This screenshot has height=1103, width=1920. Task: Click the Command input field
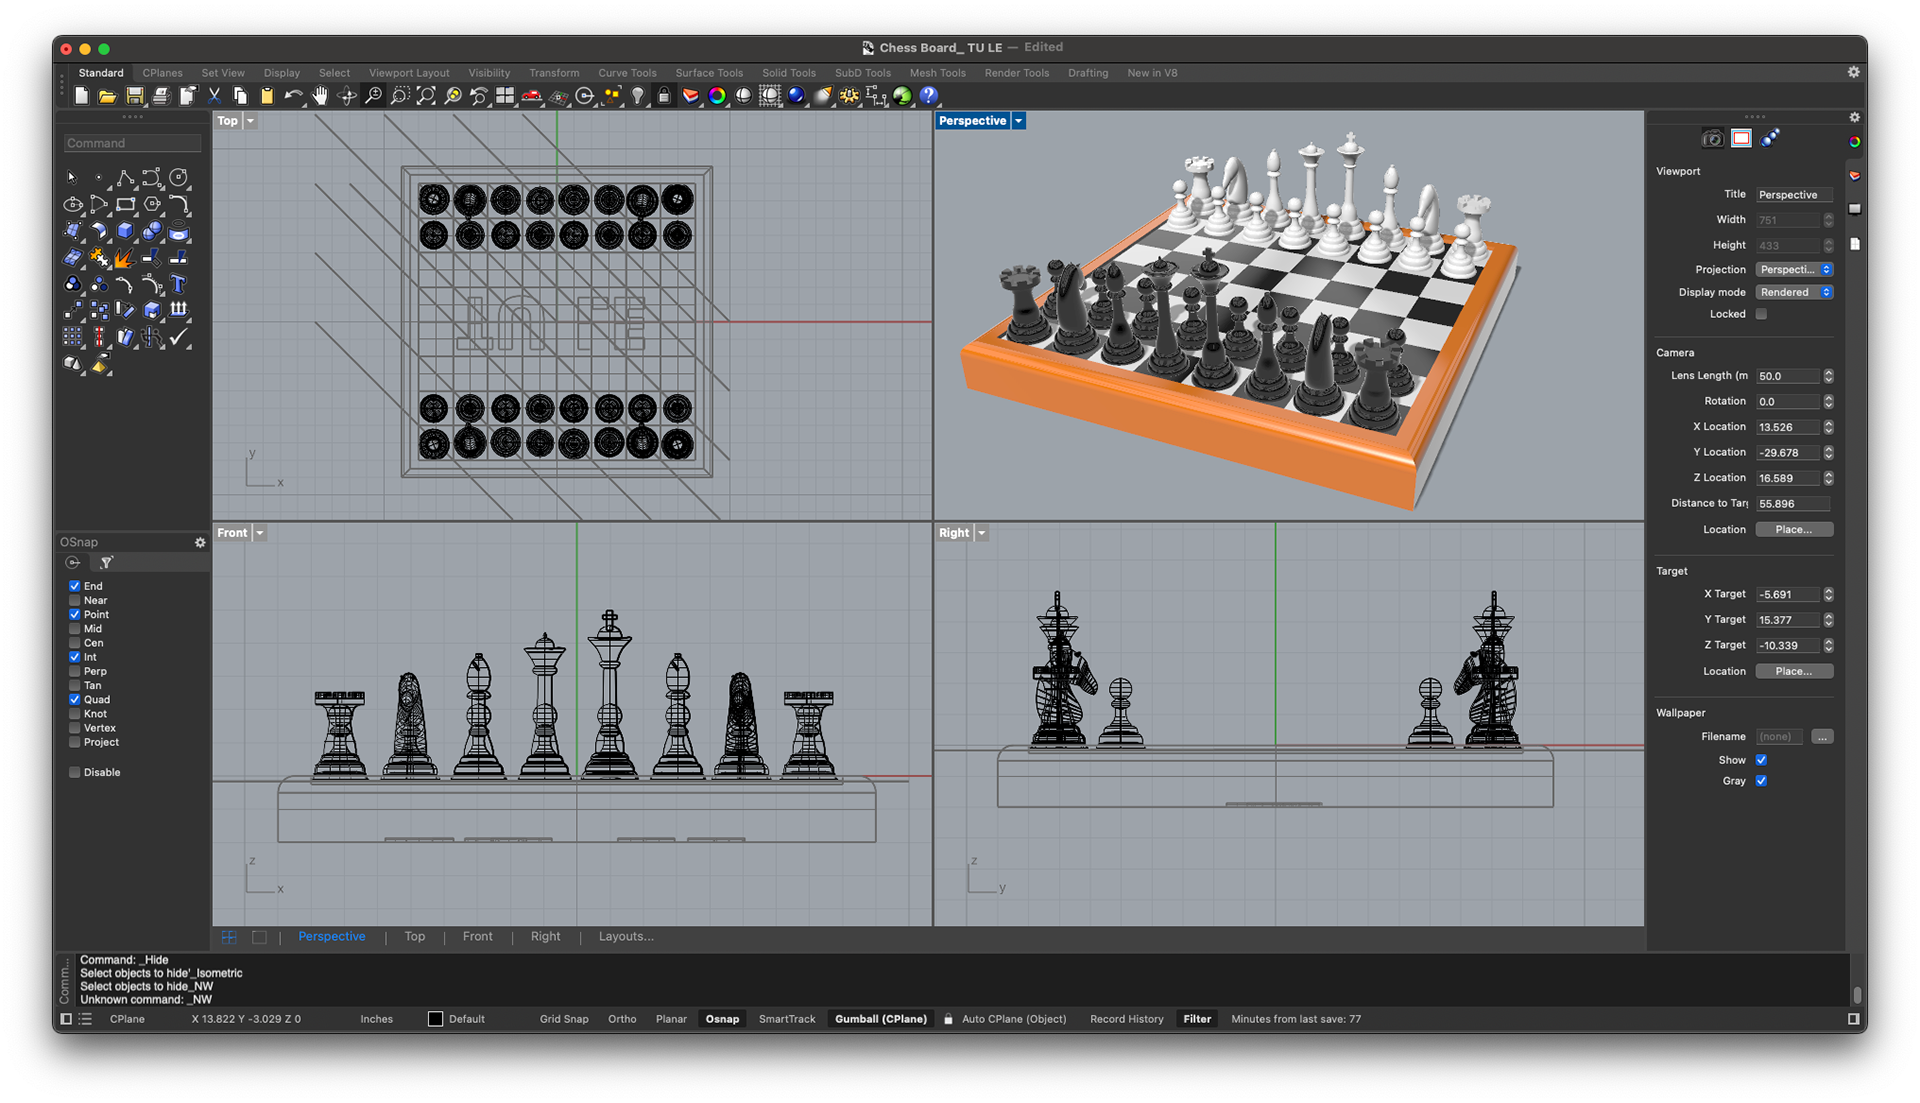pos(132,143)
